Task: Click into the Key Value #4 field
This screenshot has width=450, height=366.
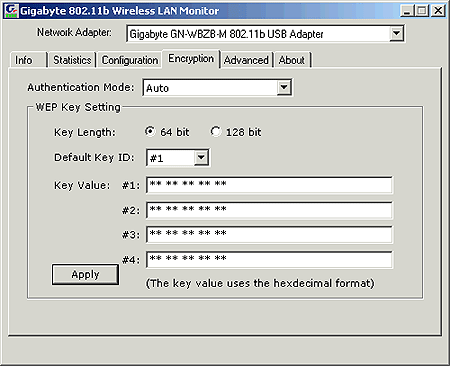Action: pyautogui.click(x=269, y=260)
